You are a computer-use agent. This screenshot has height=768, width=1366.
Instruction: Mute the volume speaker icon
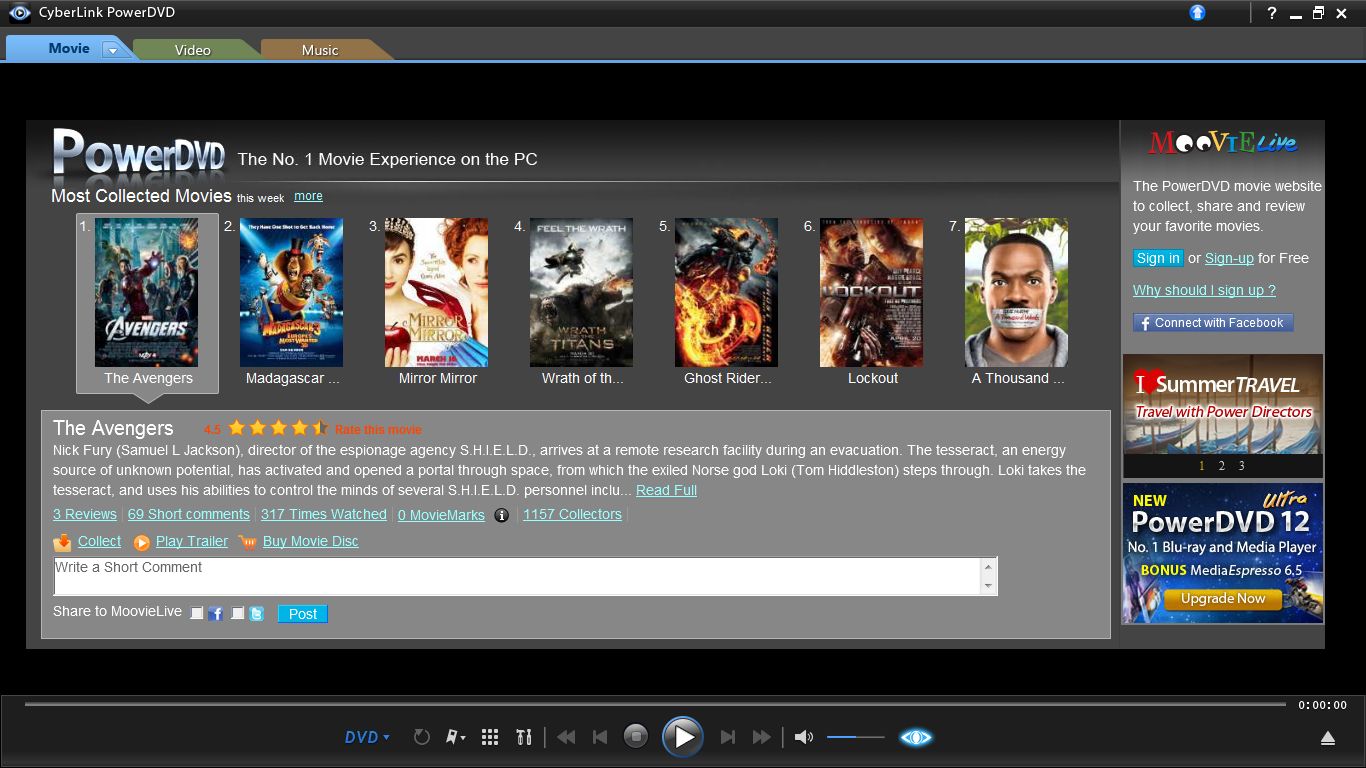tap(803, 737)
